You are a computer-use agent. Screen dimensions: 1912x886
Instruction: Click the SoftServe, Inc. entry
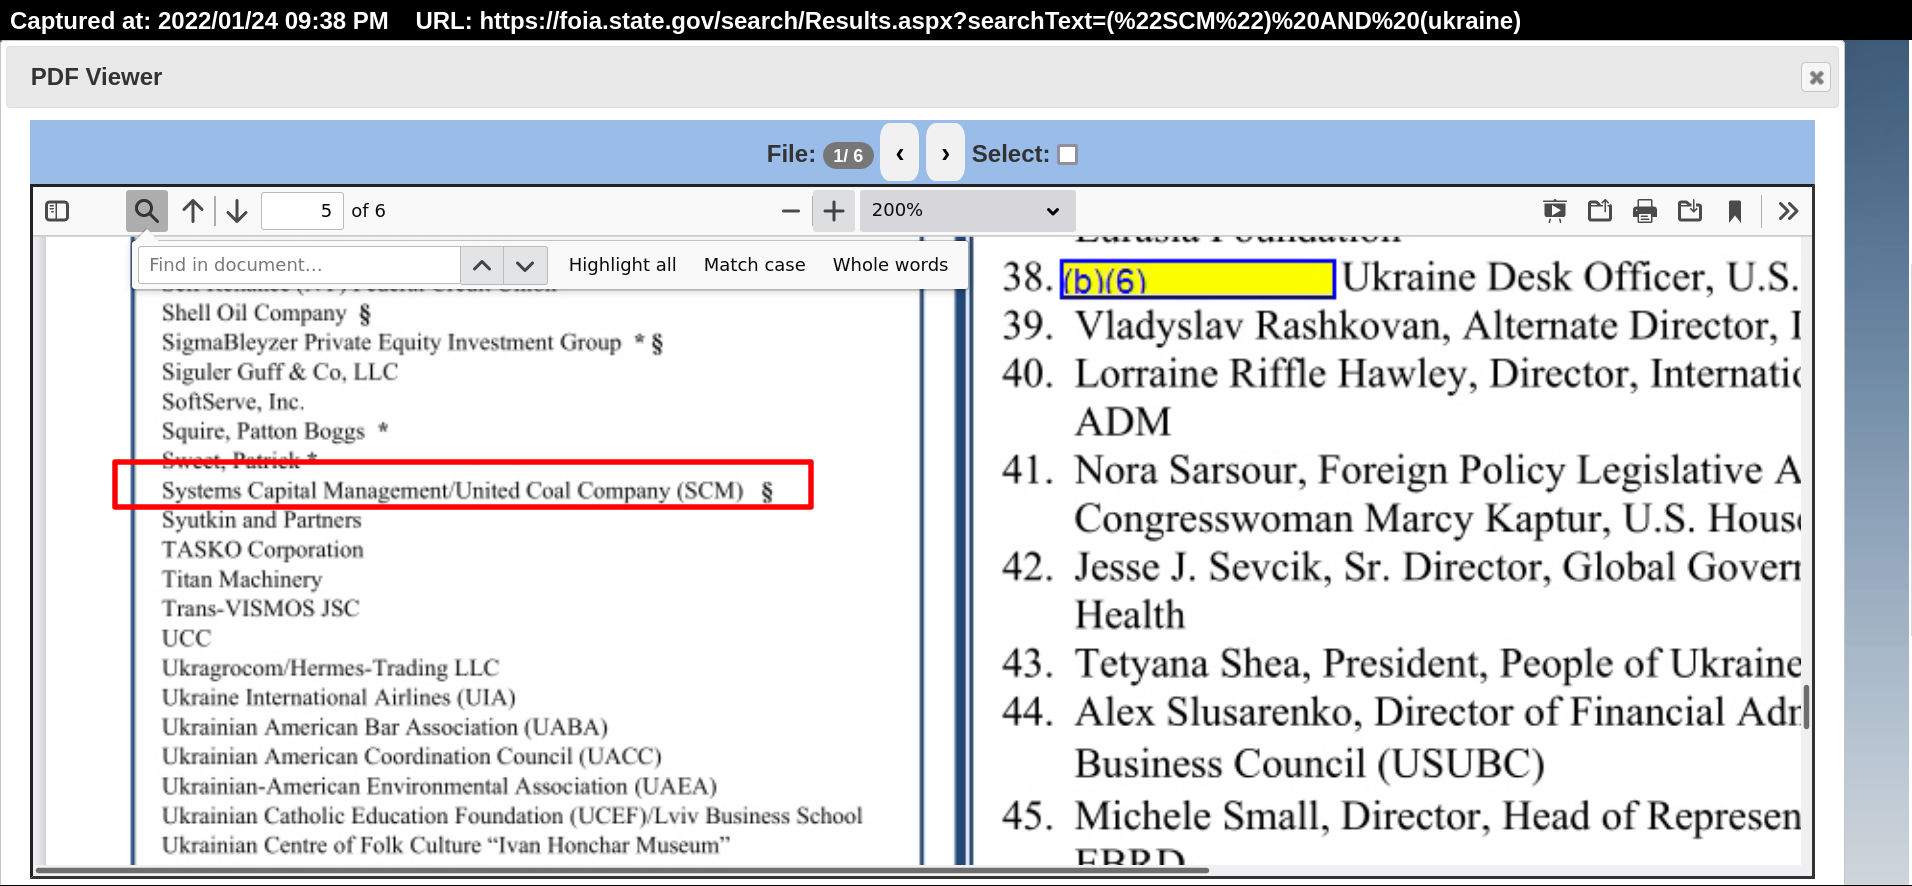233,402
